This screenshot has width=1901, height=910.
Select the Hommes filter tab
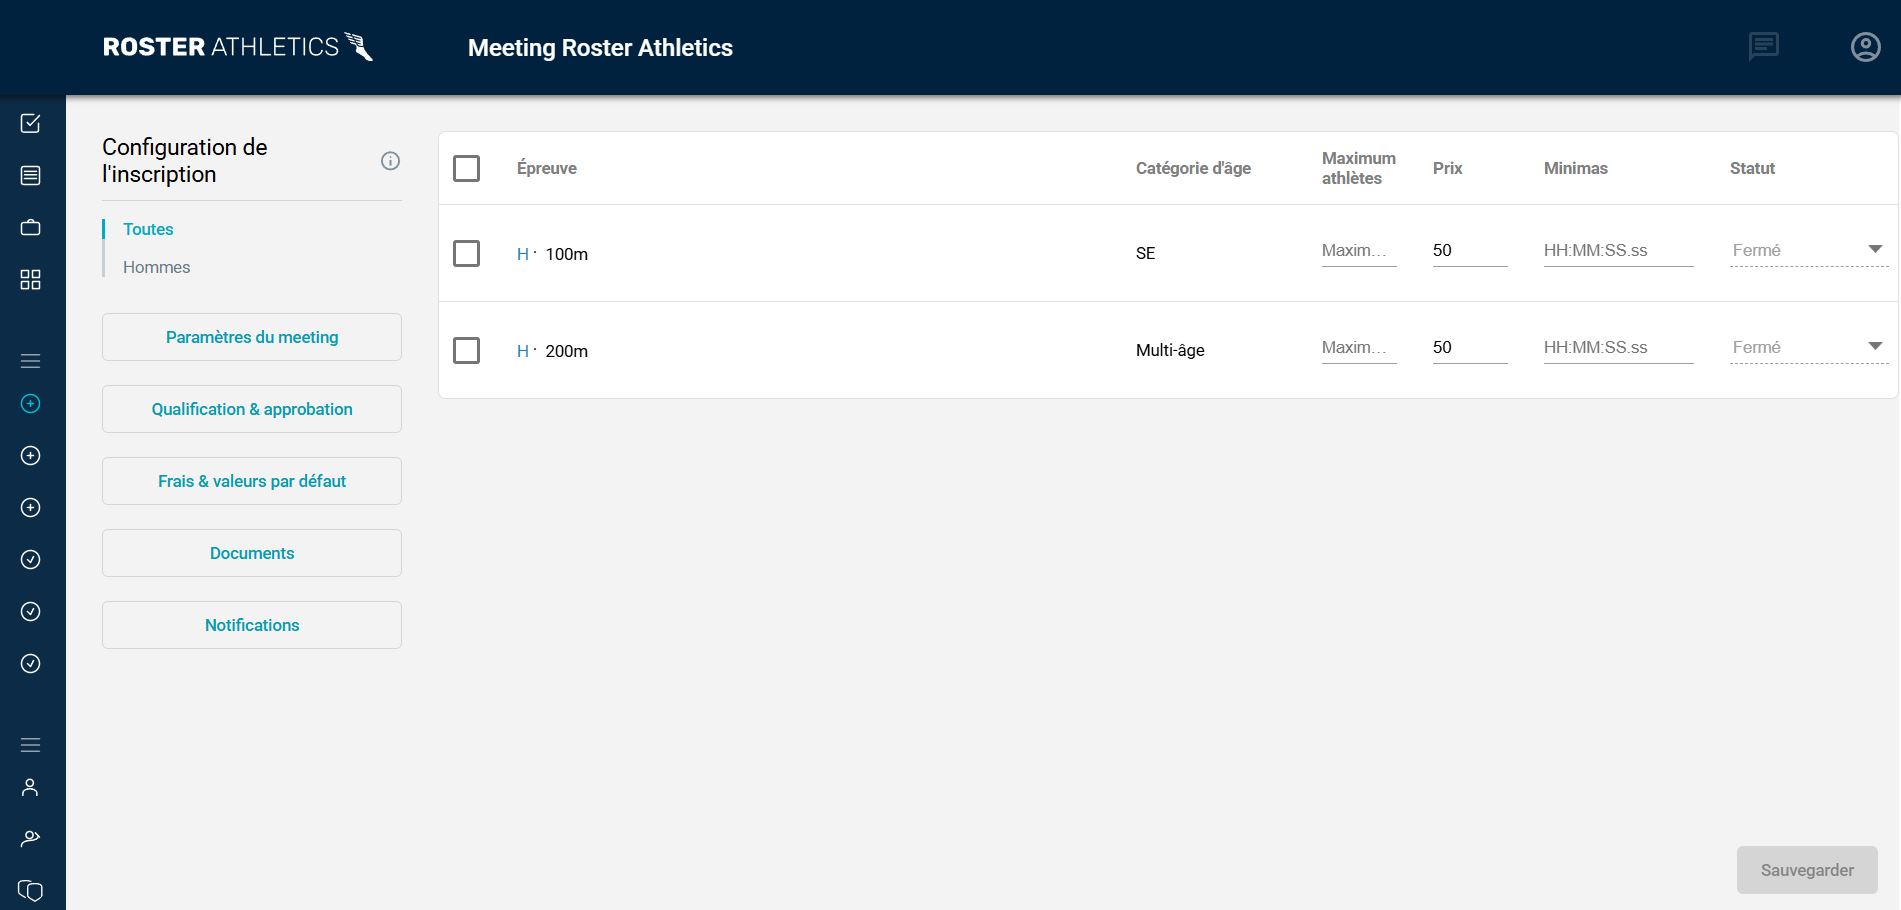tap(156, 267)
